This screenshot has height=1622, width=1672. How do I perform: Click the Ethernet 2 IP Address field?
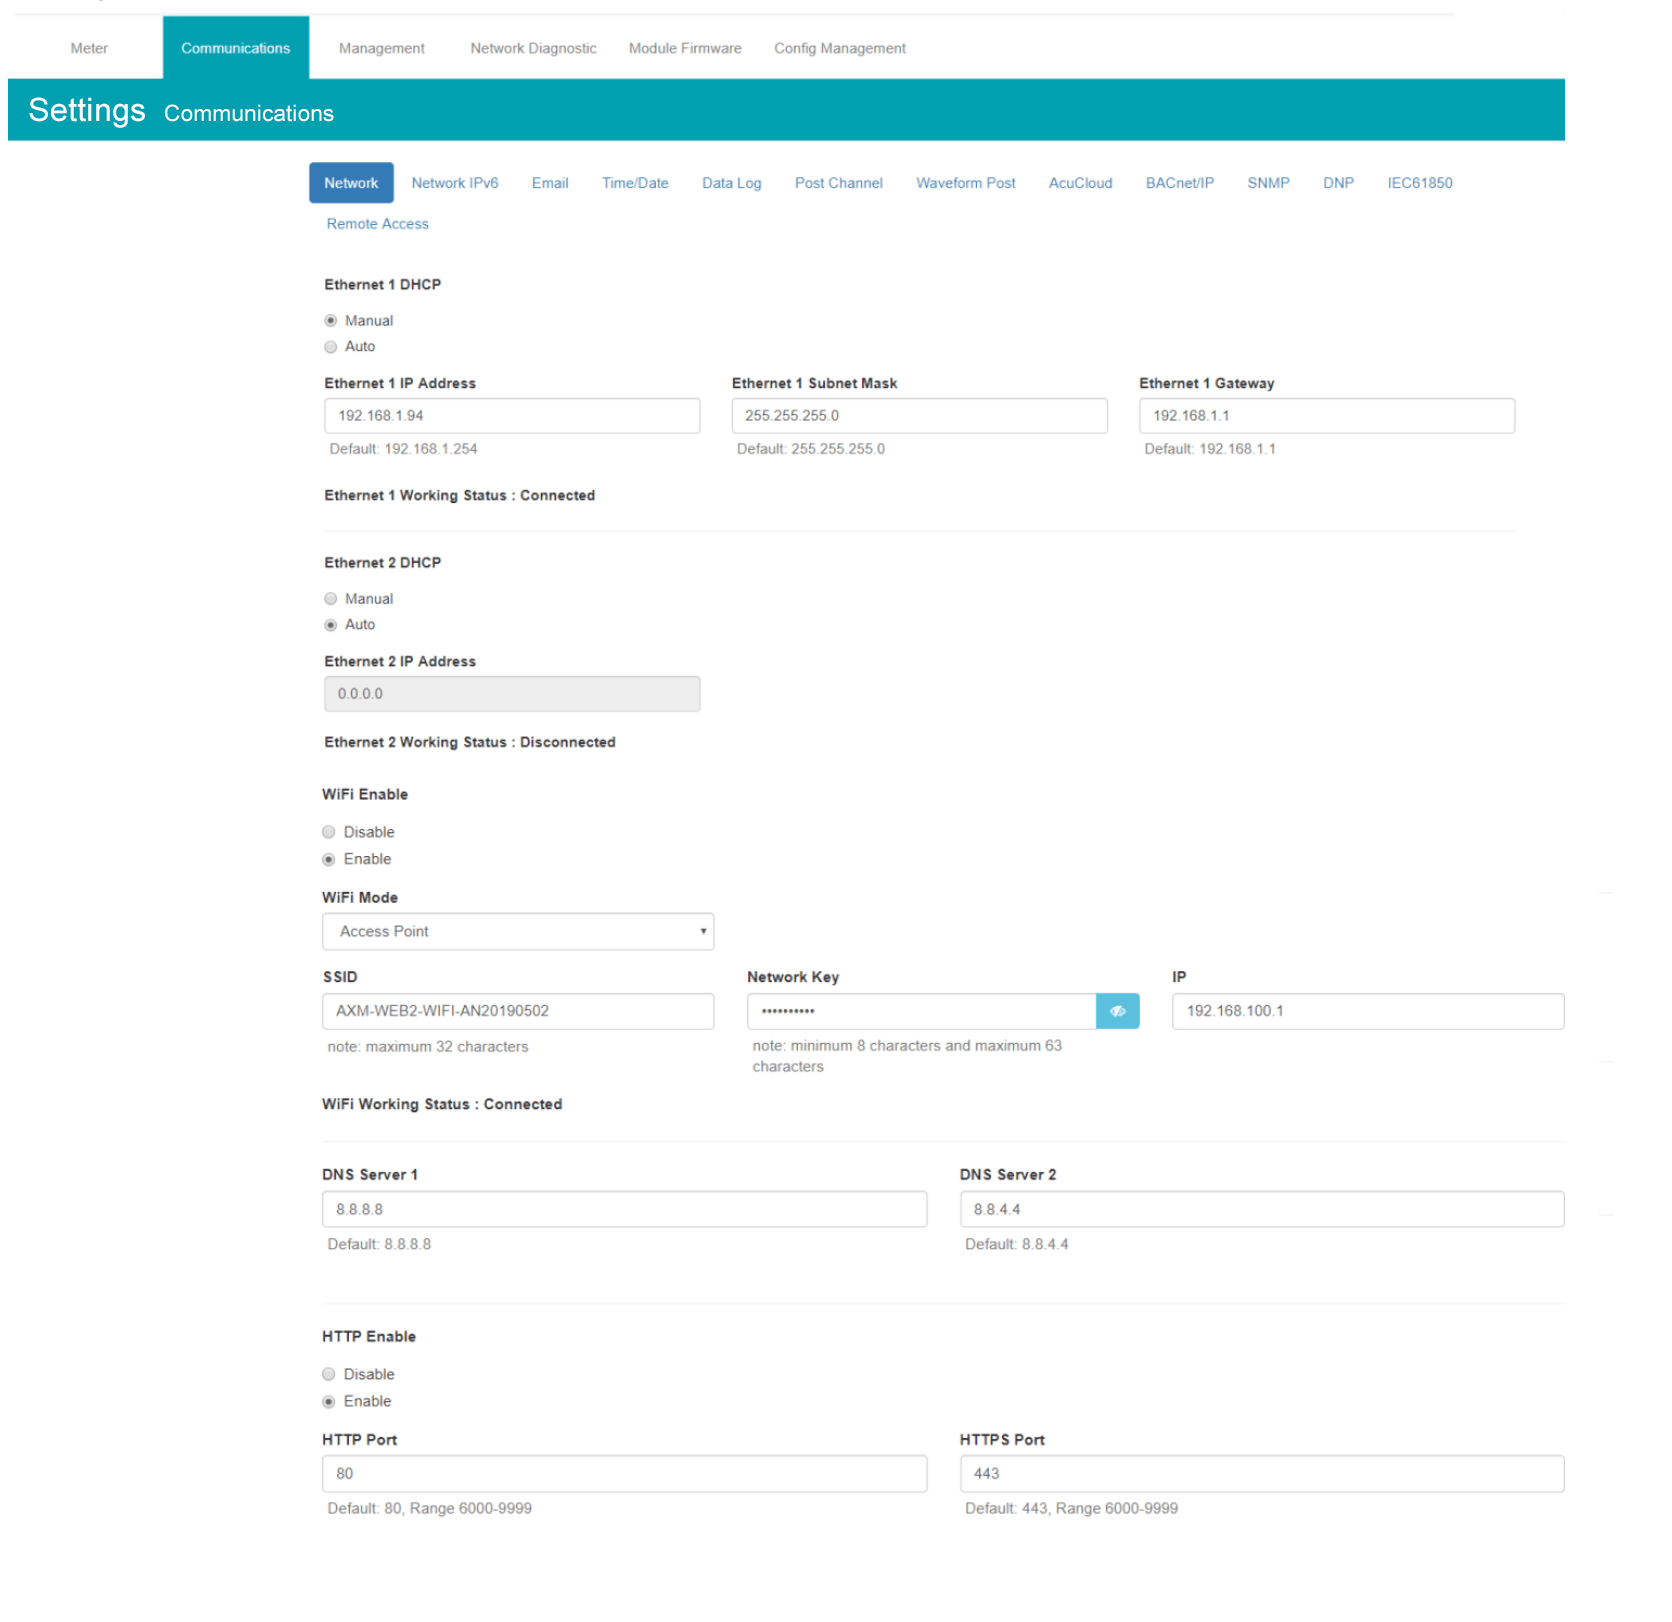512,694
